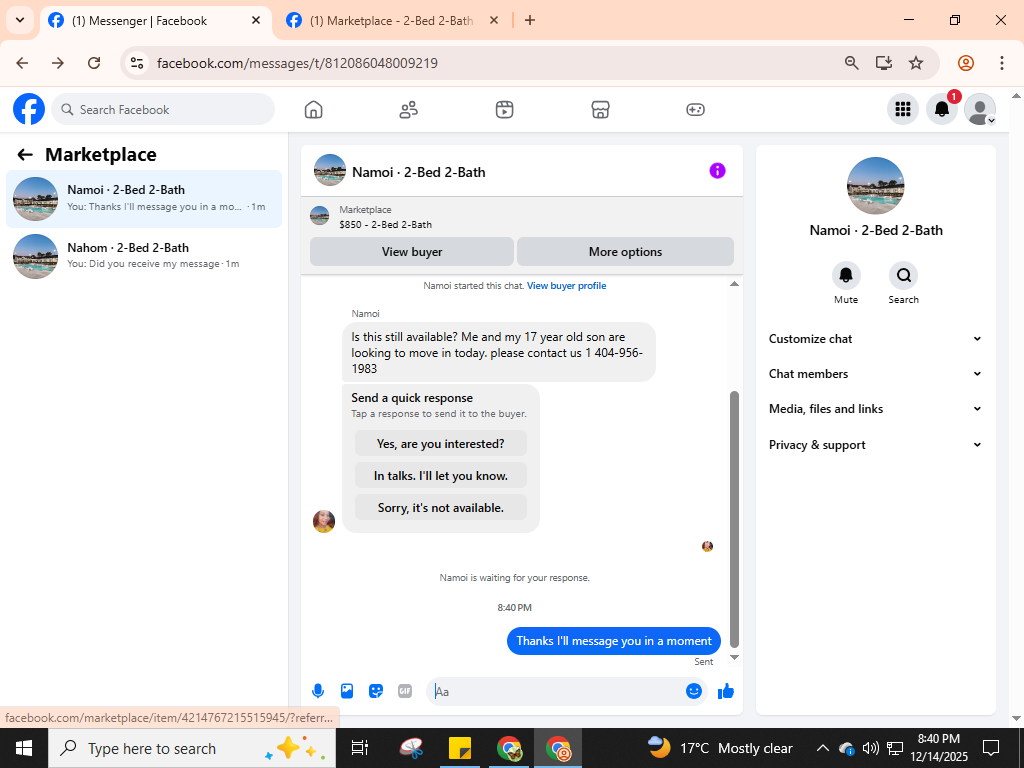Close the Marketplace browser tab
The image size is (1024, 768).
pyautogui.click(x=494, y=21)
